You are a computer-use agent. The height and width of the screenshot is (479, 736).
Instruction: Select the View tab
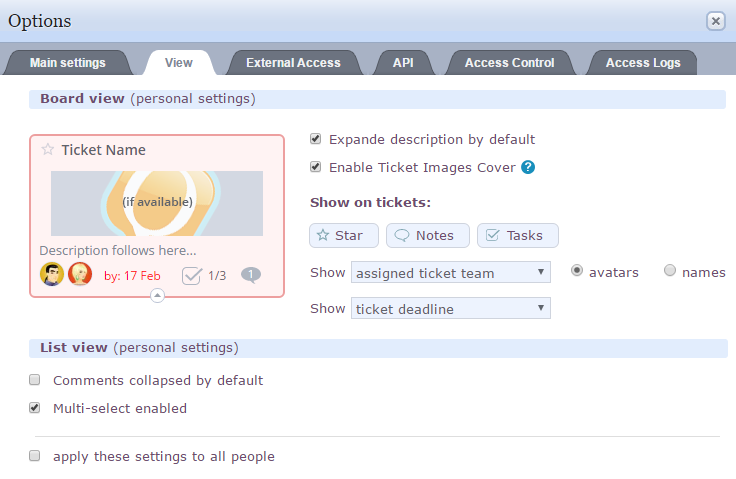tap(179, 62)
